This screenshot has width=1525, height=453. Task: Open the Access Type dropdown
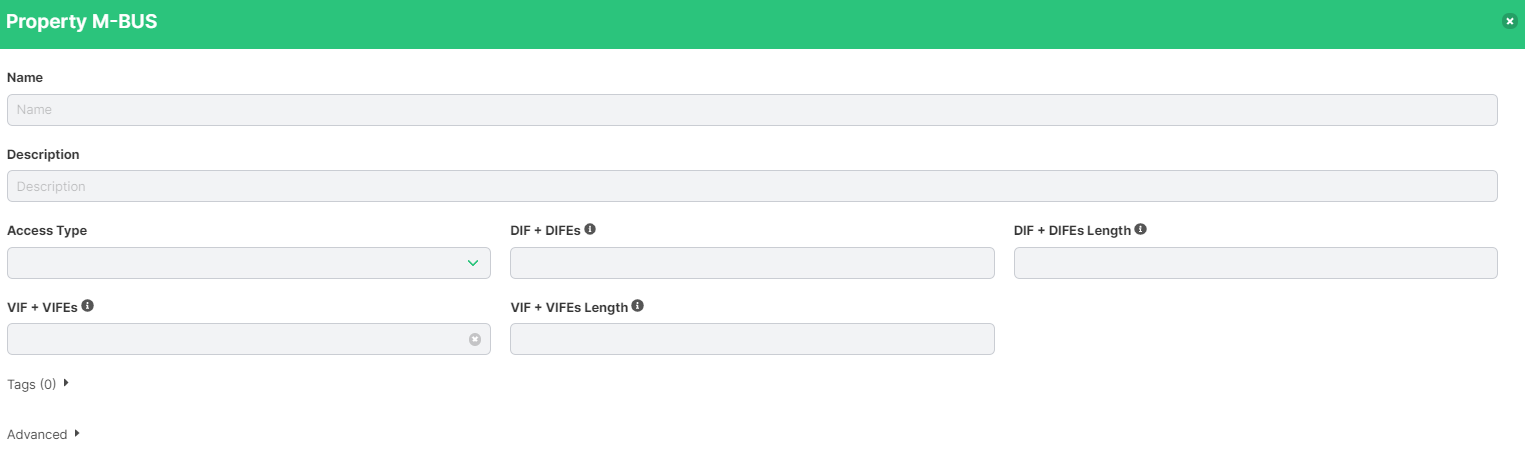[249, 263]
